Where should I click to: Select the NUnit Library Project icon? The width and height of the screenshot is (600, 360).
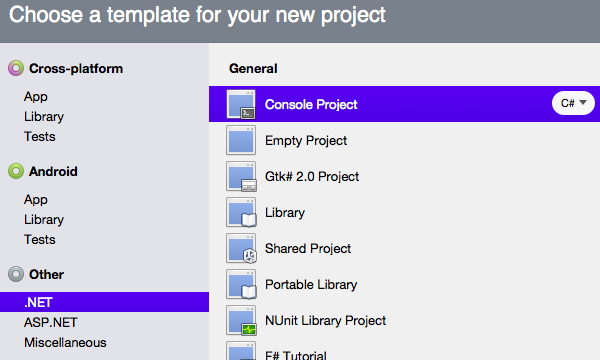(241, 320)
